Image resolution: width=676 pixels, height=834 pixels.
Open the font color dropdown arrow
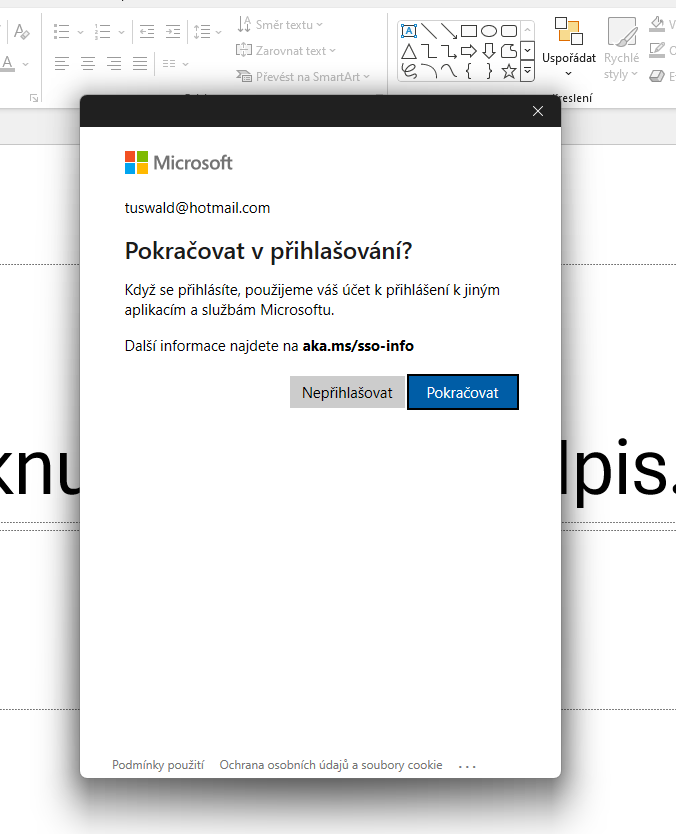(x=25, y=64)
